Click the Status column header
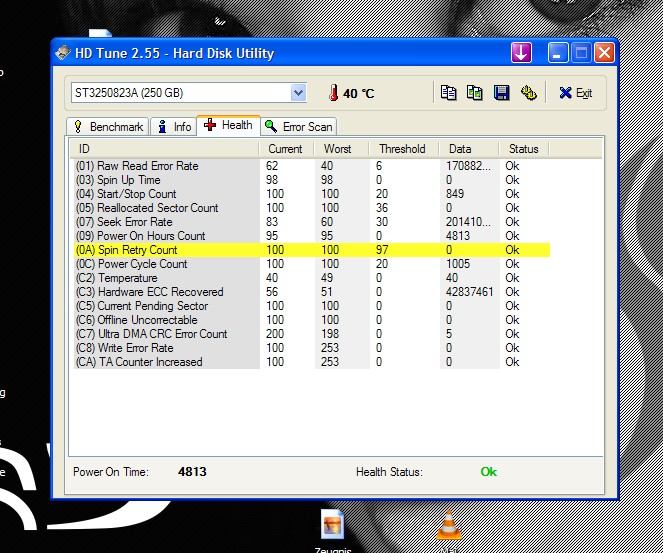This screenshot has width=663, height=553. pyautogui.click(x=524, y=149)
